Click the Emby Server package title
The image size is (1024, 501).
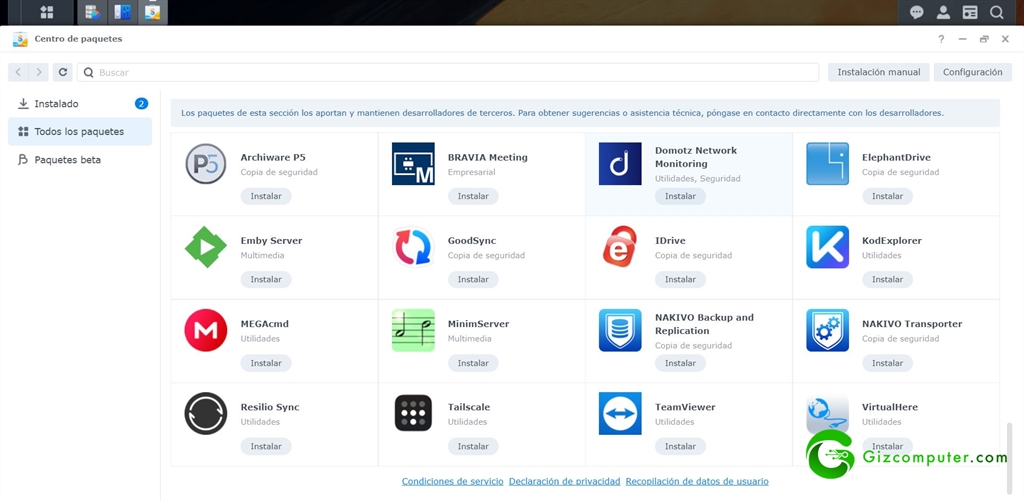coord(271,240)
